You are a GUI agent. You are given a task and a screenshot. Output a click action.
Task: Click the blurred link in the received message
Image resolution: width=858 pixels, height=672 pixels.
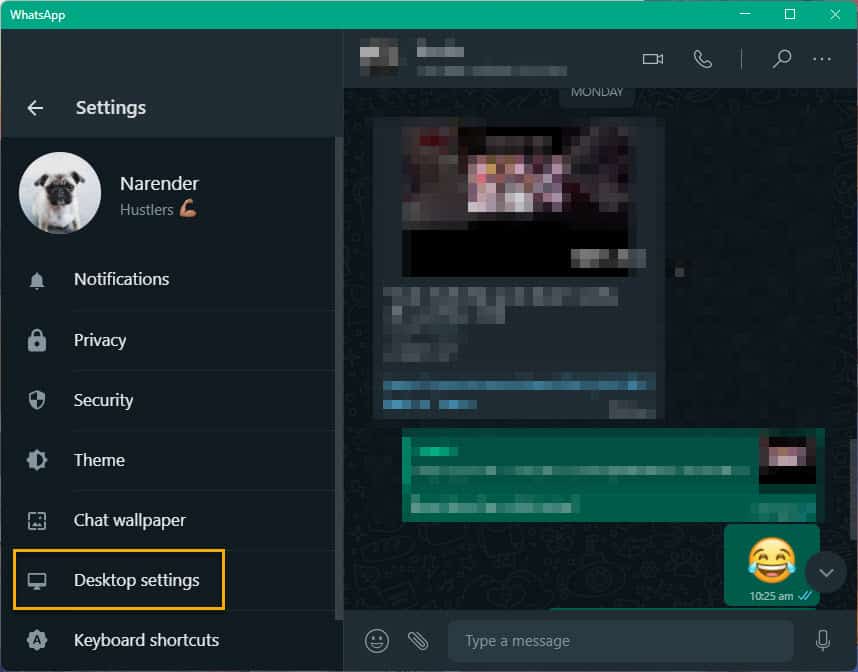(519, 393)
